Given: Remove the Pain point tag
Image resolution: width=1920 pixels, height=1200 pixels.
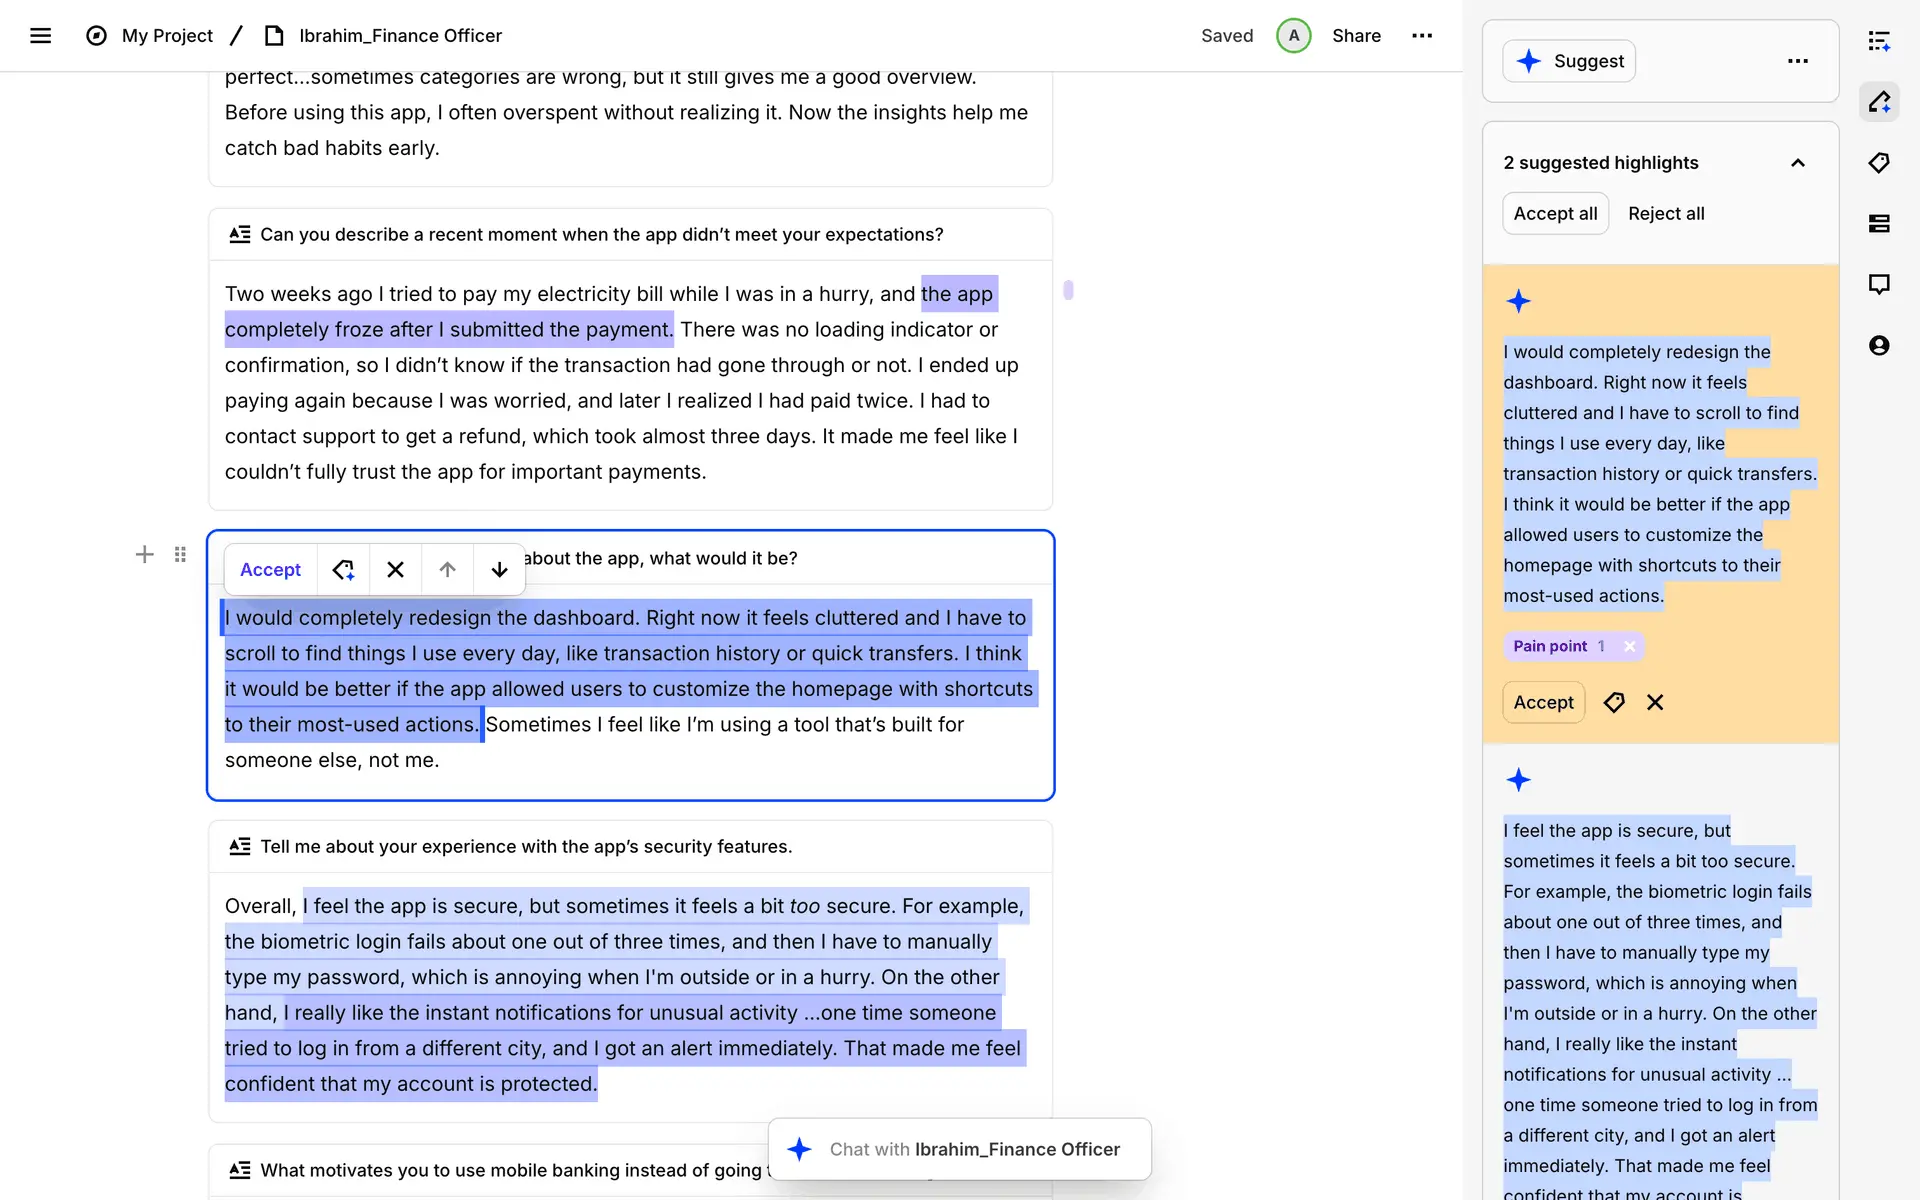Looking at the screenshot, I should pos(1629,646).
